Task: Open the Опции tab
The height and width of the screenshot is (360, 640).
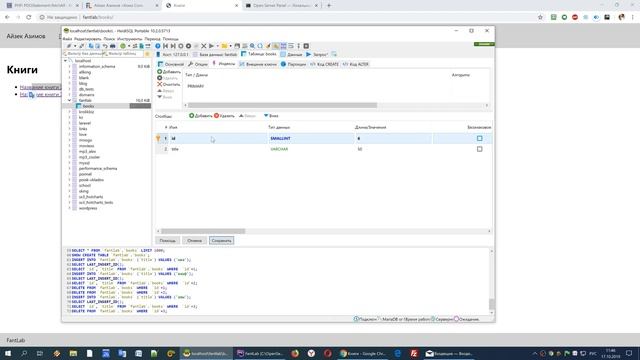Action: (198, 64)
